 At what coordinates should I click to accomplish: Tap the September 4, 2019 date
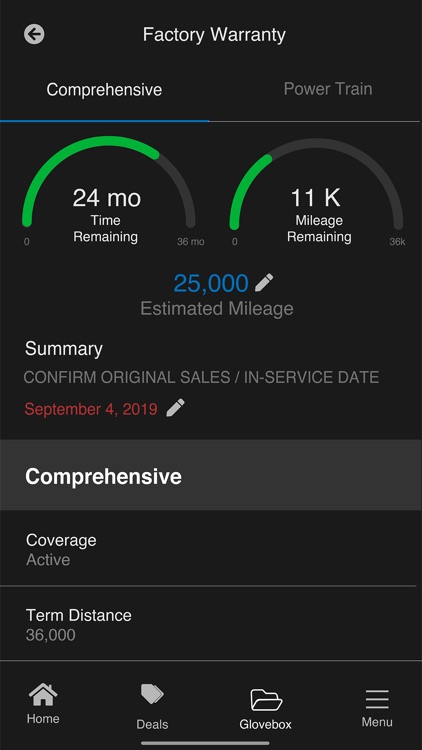point(91,409)
